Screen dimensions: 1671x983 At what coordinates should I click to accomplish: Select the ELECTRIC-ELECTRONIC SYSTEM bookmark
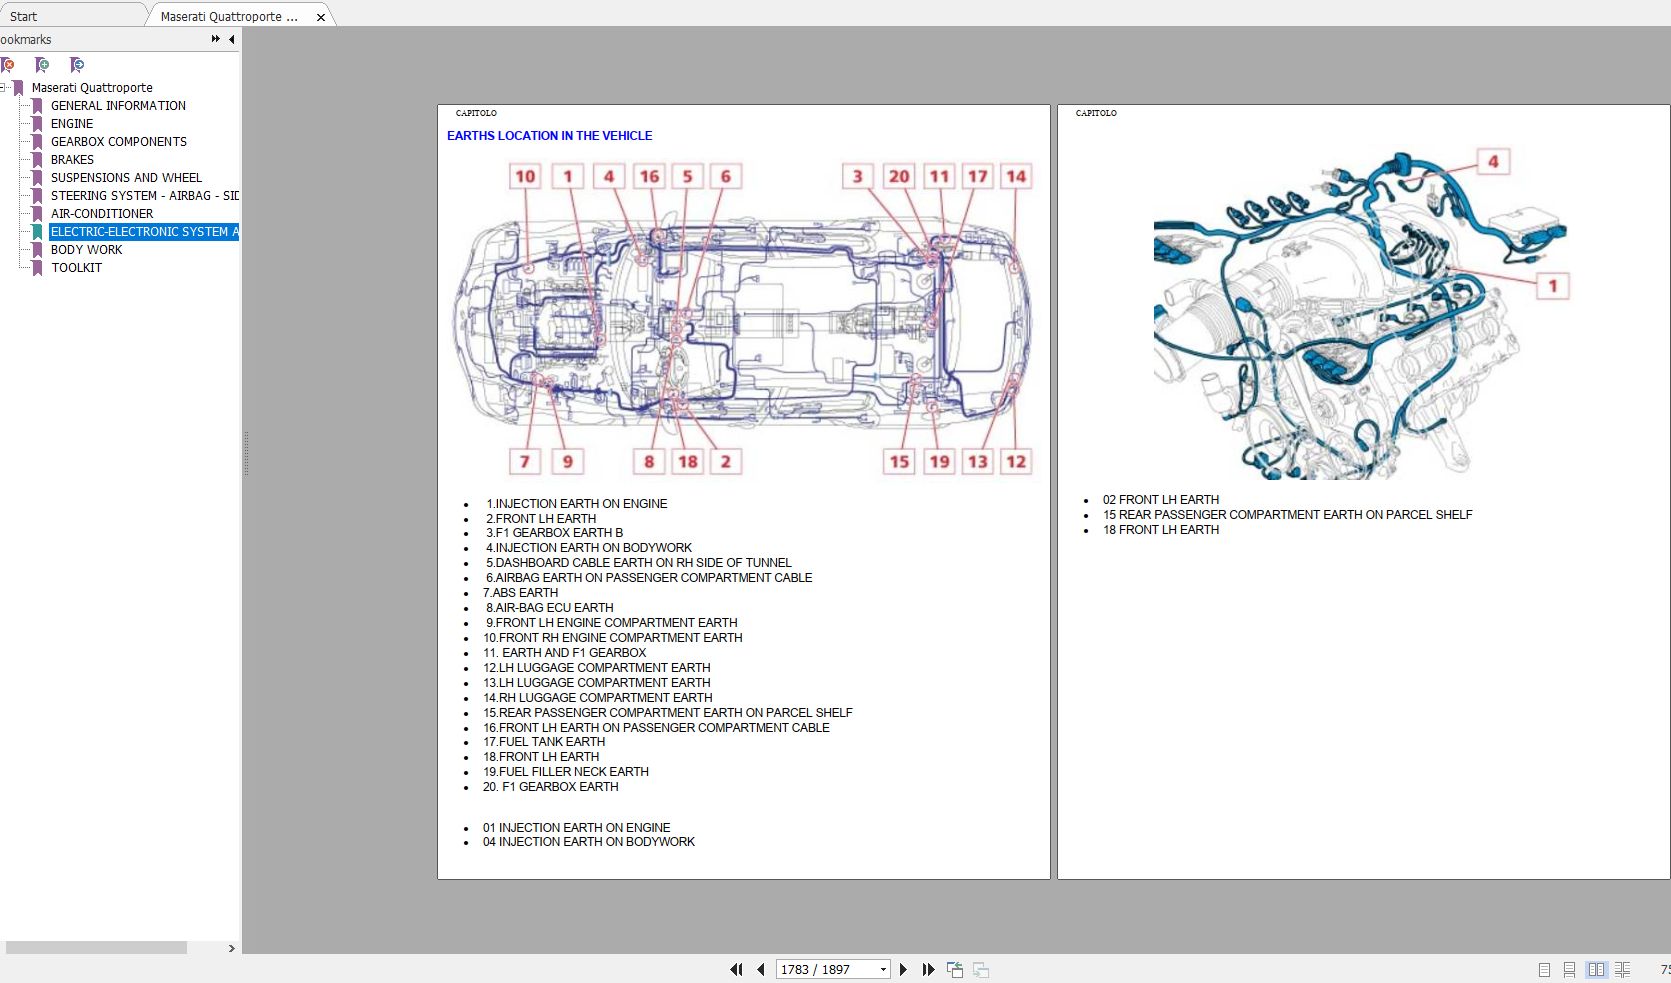point(144,232)
